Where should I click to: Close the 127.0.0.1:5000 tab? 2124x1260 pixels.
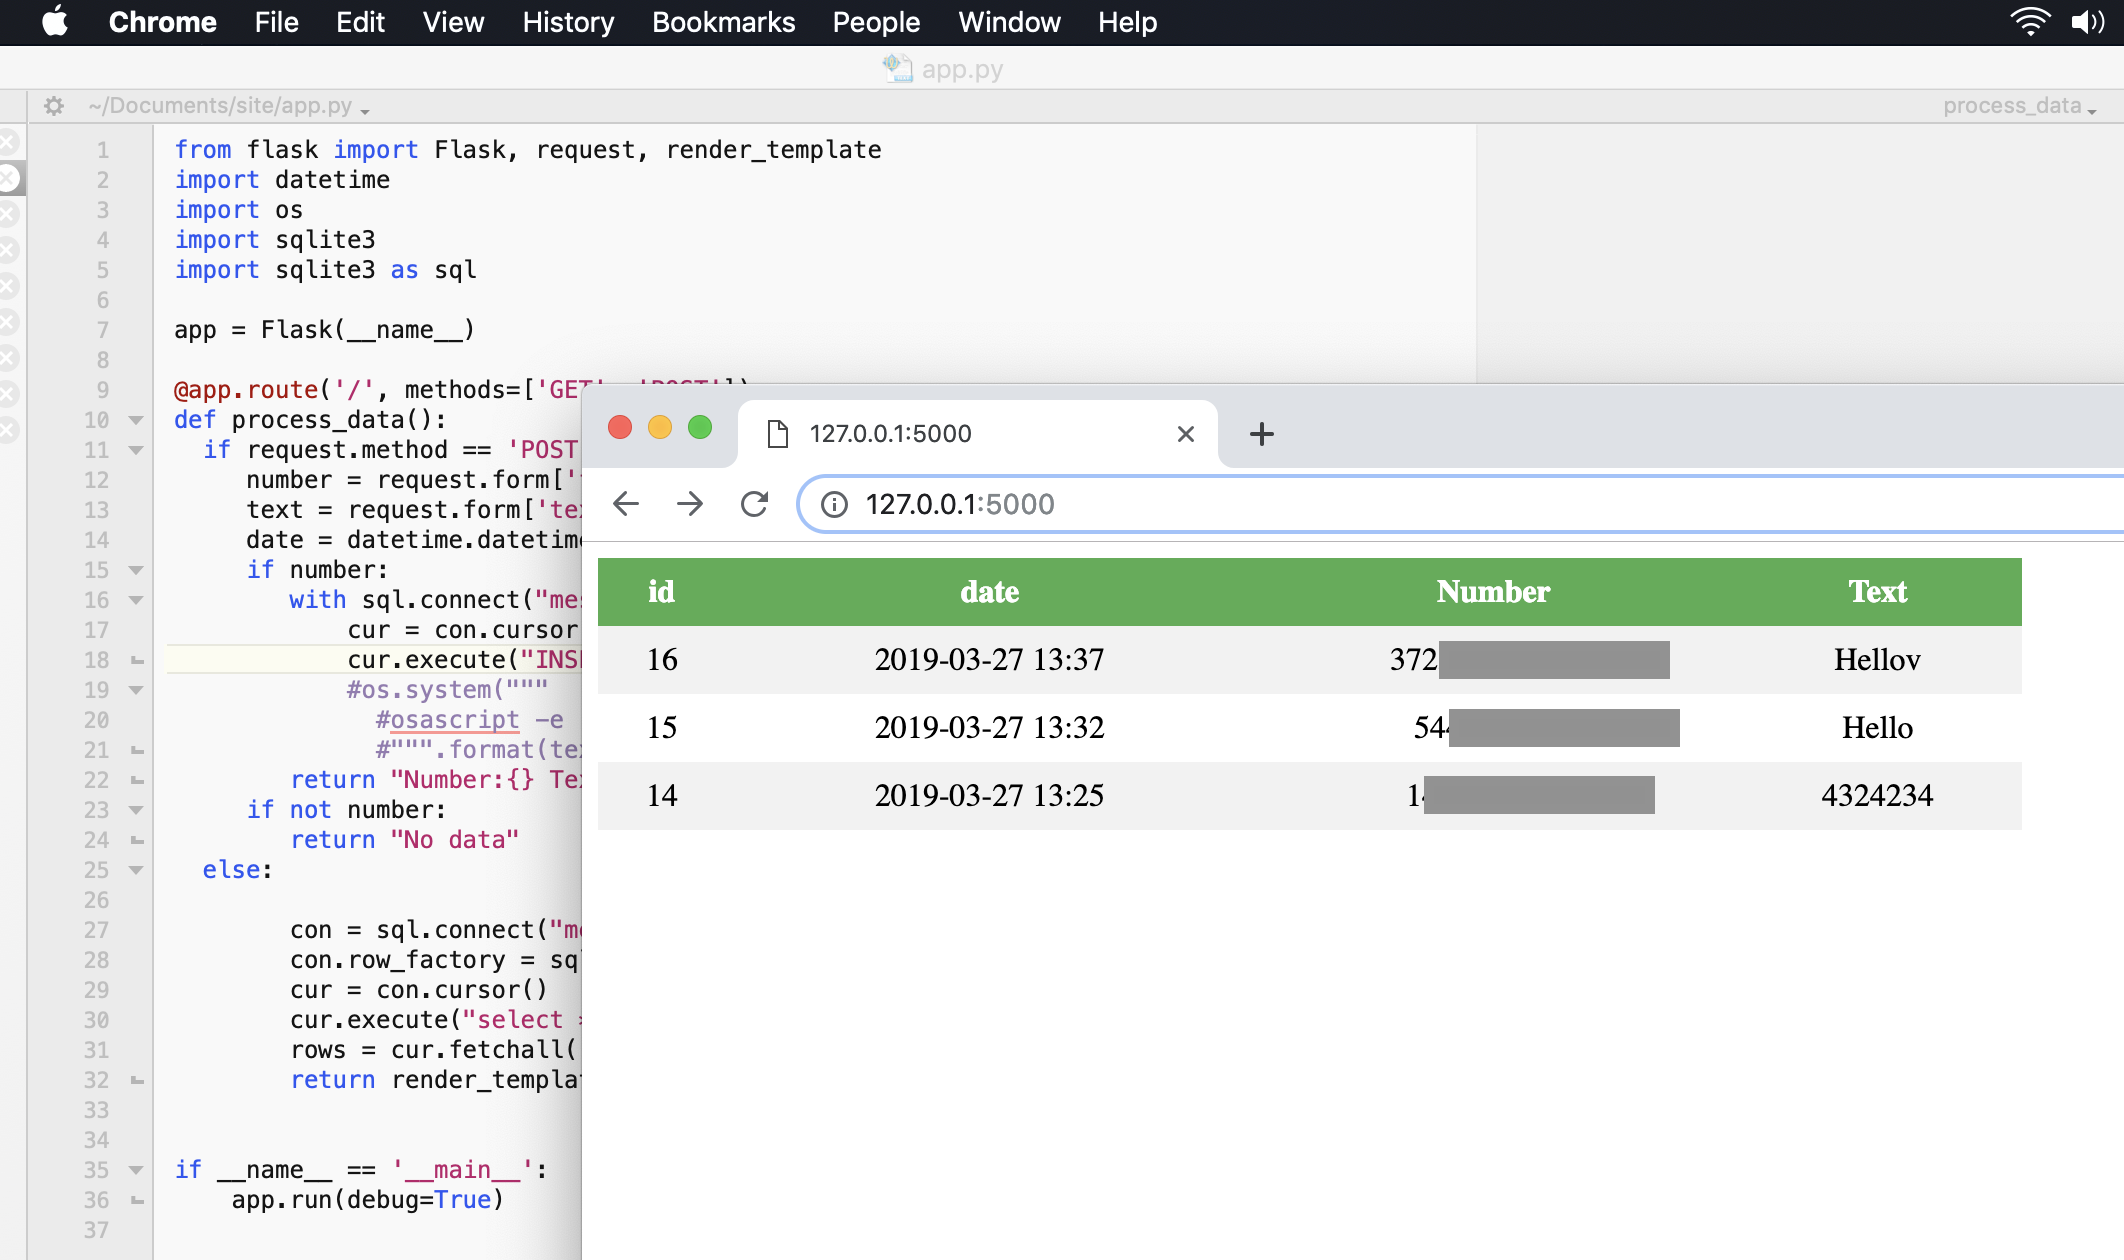[x=1186, y=434]
